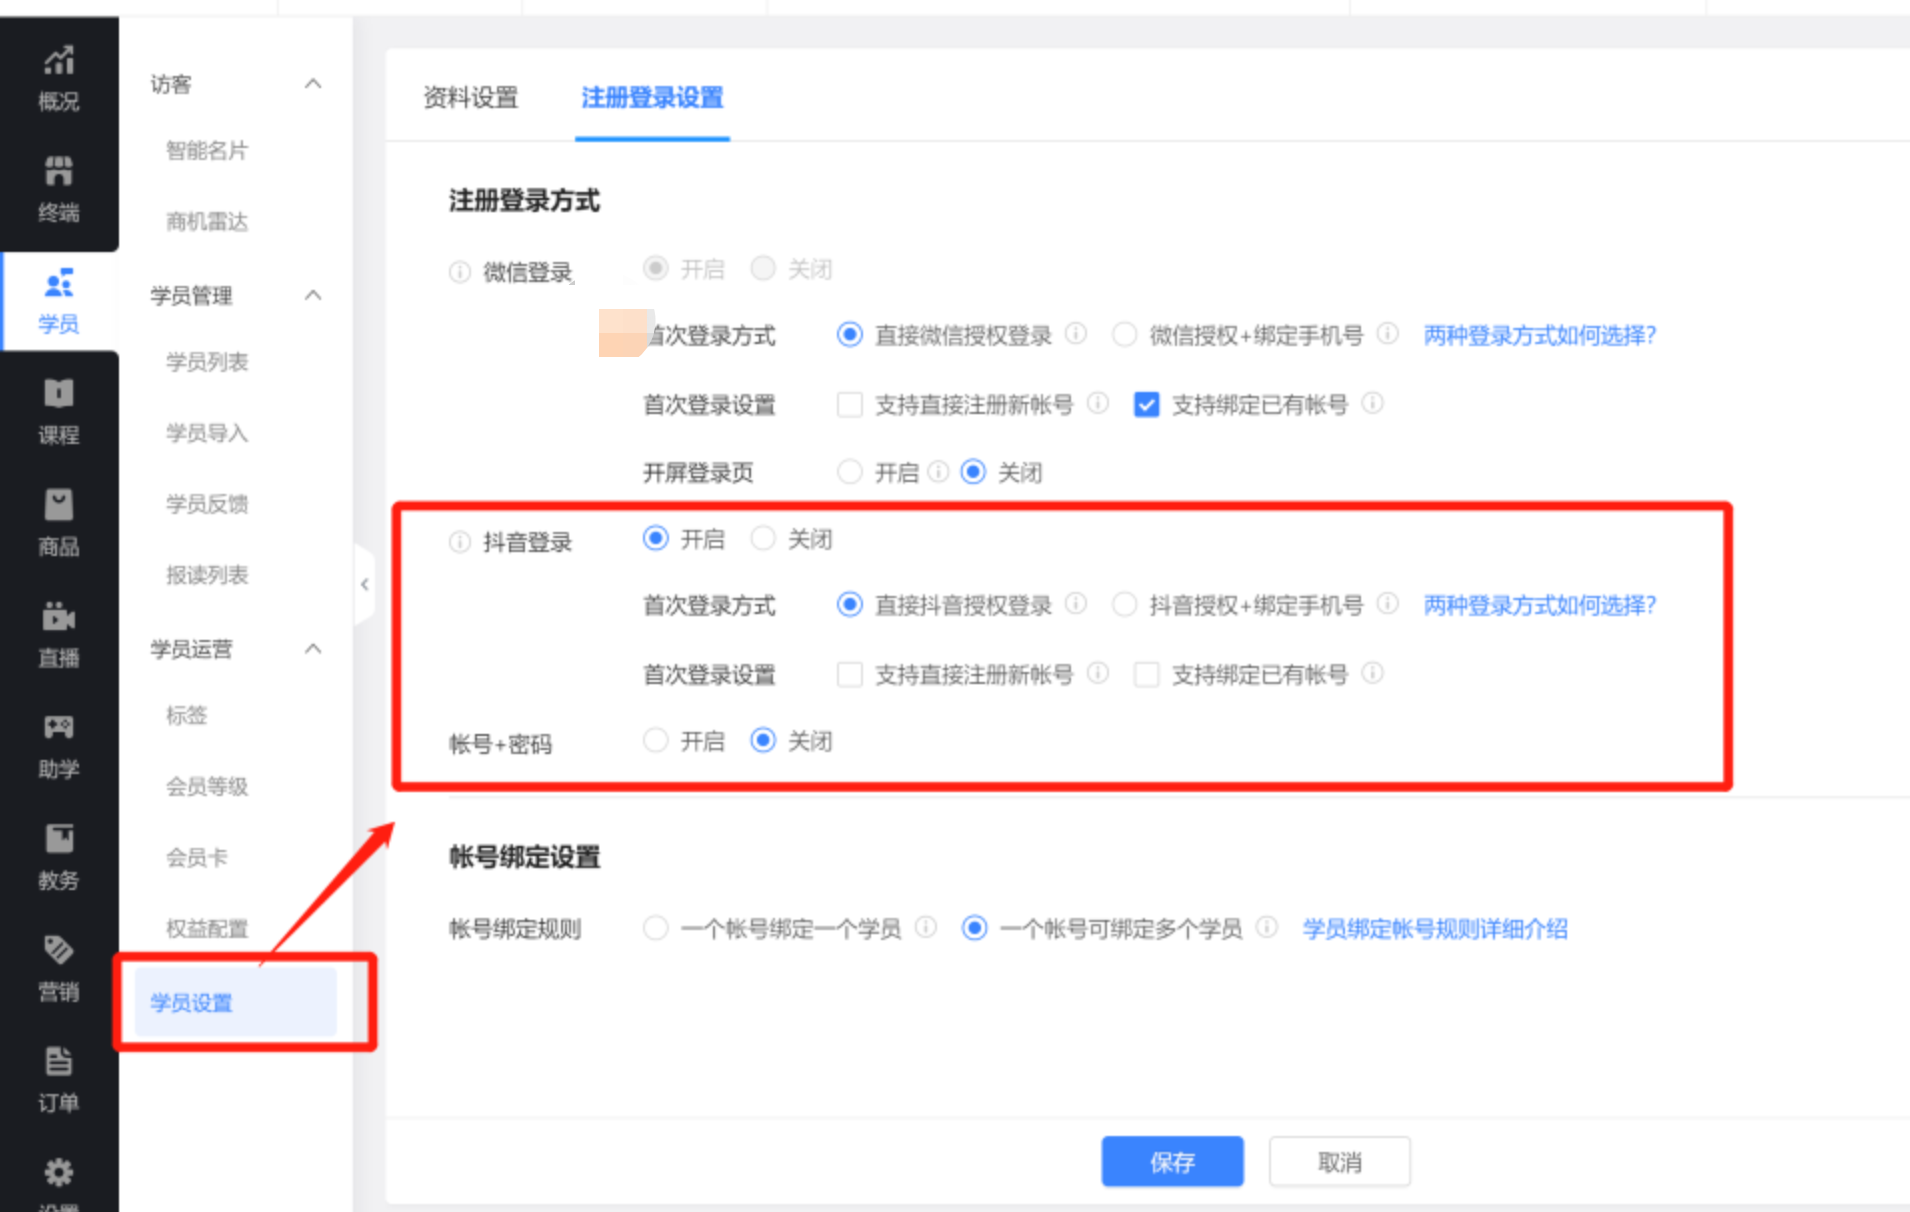Click info icon next to 抖音登录
Screen dimensions: 1910x1212
coord(459,543)
